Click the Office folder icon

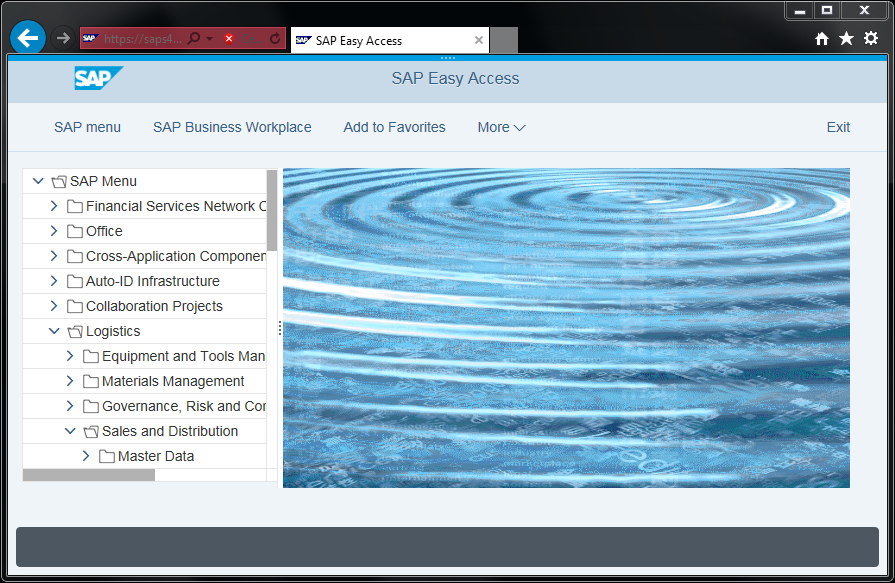pyautogui.click(x=75, y=231)
